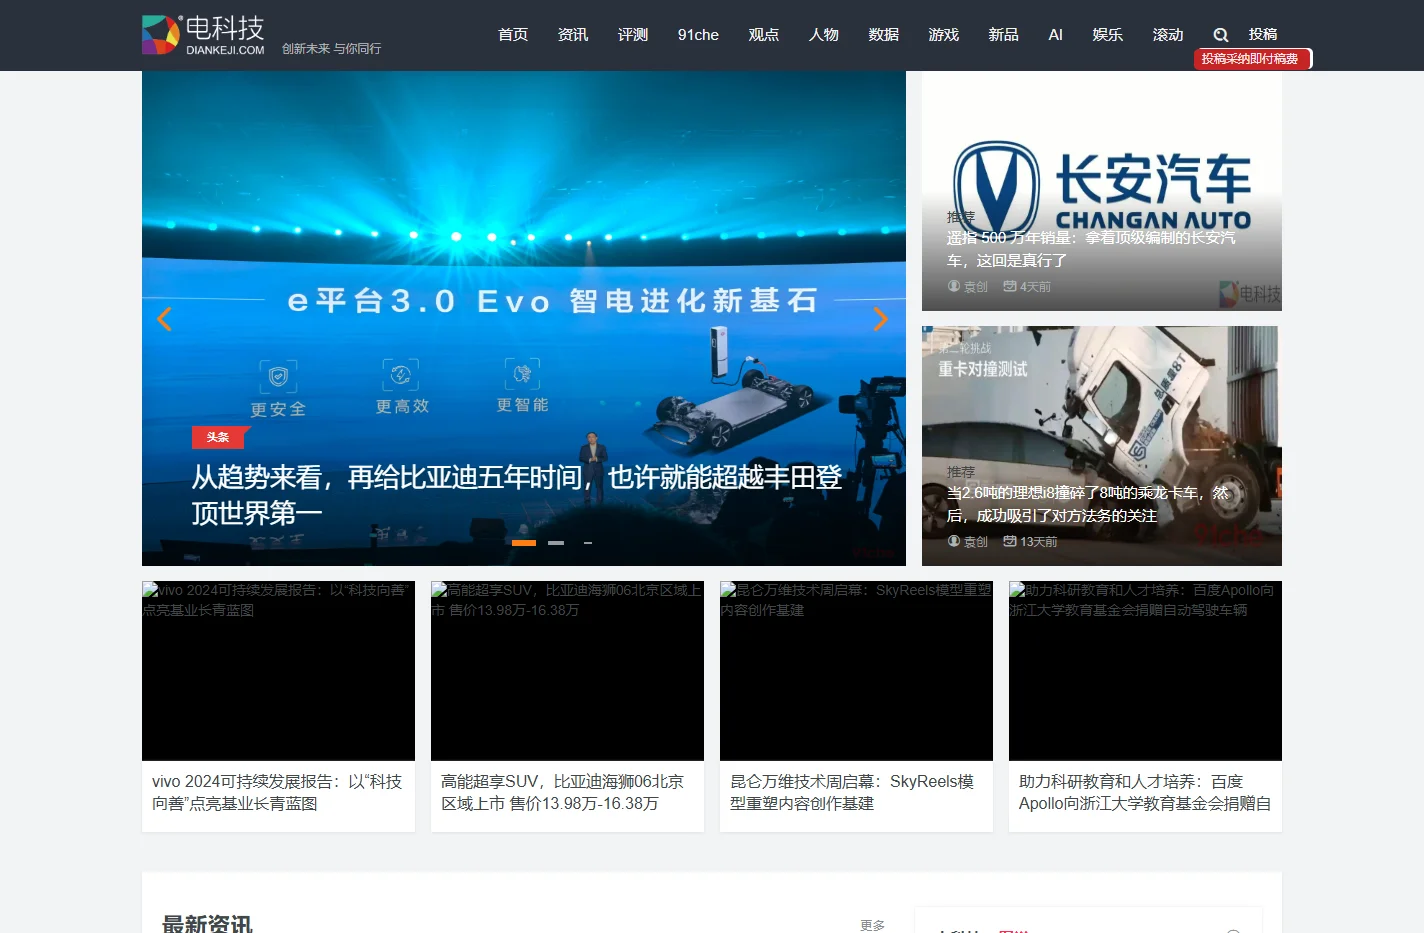Open the 游戏 menu item

point(944,35)
